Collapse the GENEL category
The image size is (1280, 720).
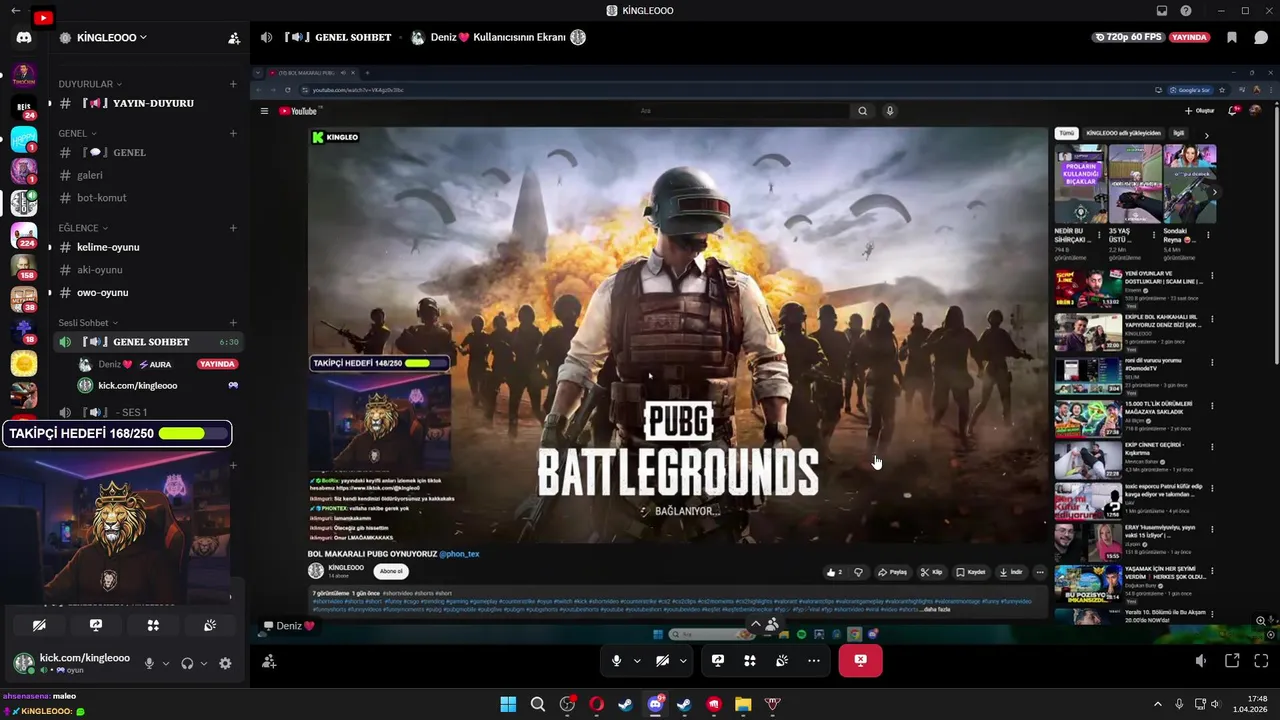click(x=77, y=133)
